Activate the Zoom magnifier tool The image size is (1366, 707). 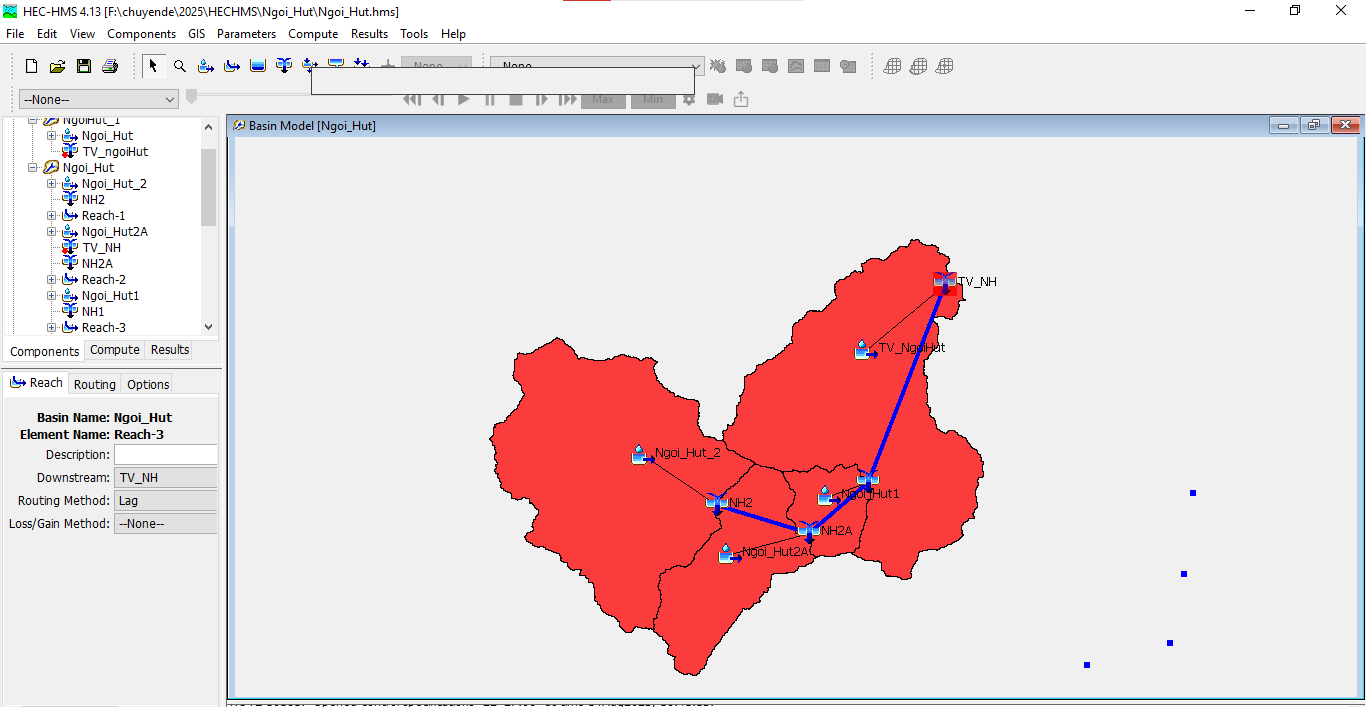pos(180,67)
